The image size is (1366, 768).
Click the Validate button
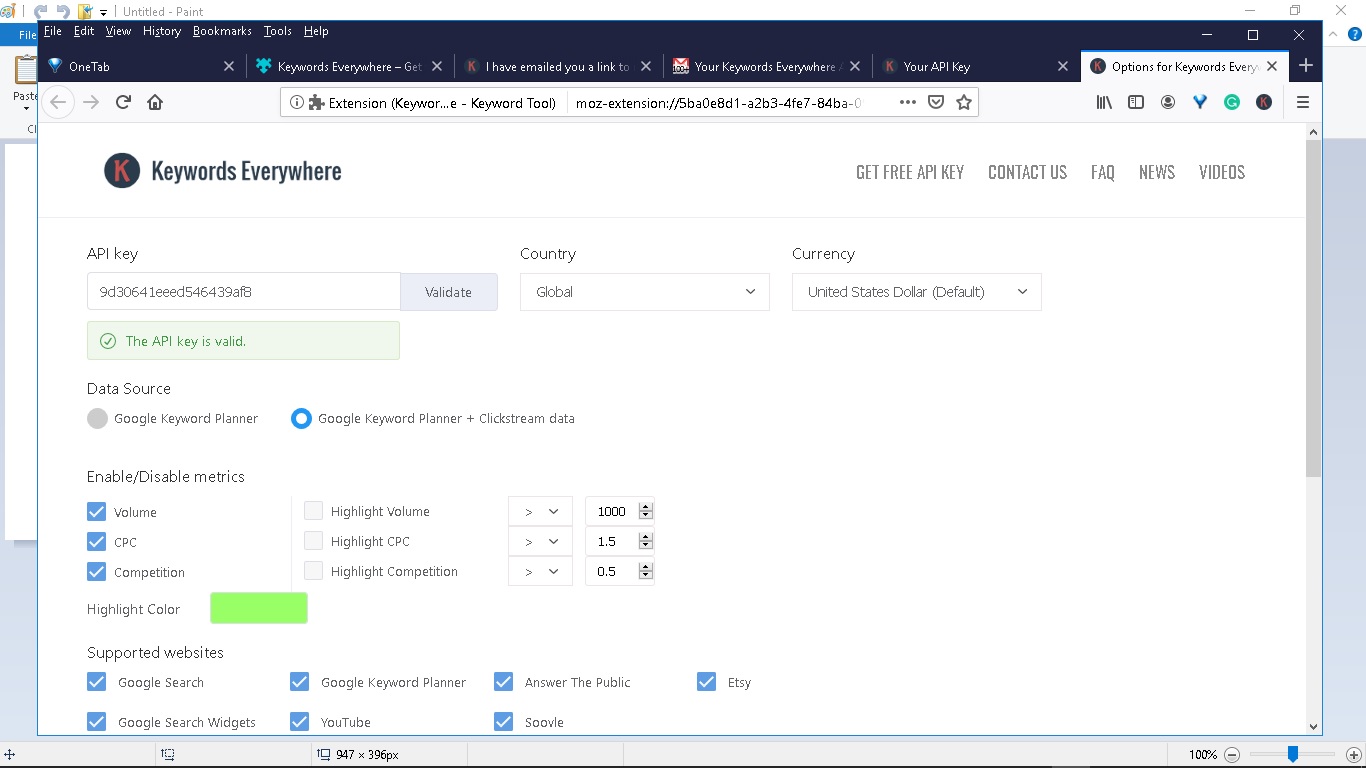pyautogui.click(x=448, y=292)
